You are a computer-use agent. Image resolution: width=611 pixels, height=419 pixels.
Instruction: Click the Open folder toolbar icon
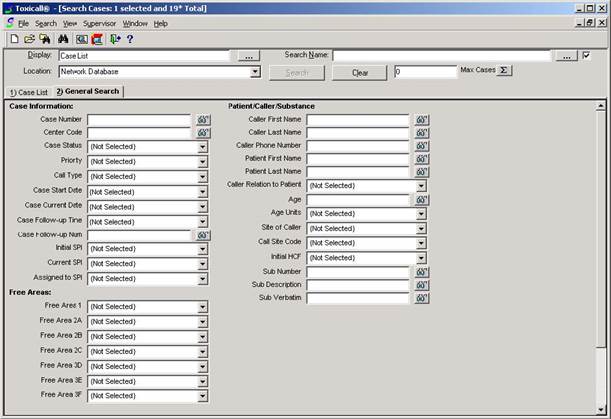(29, 39)
